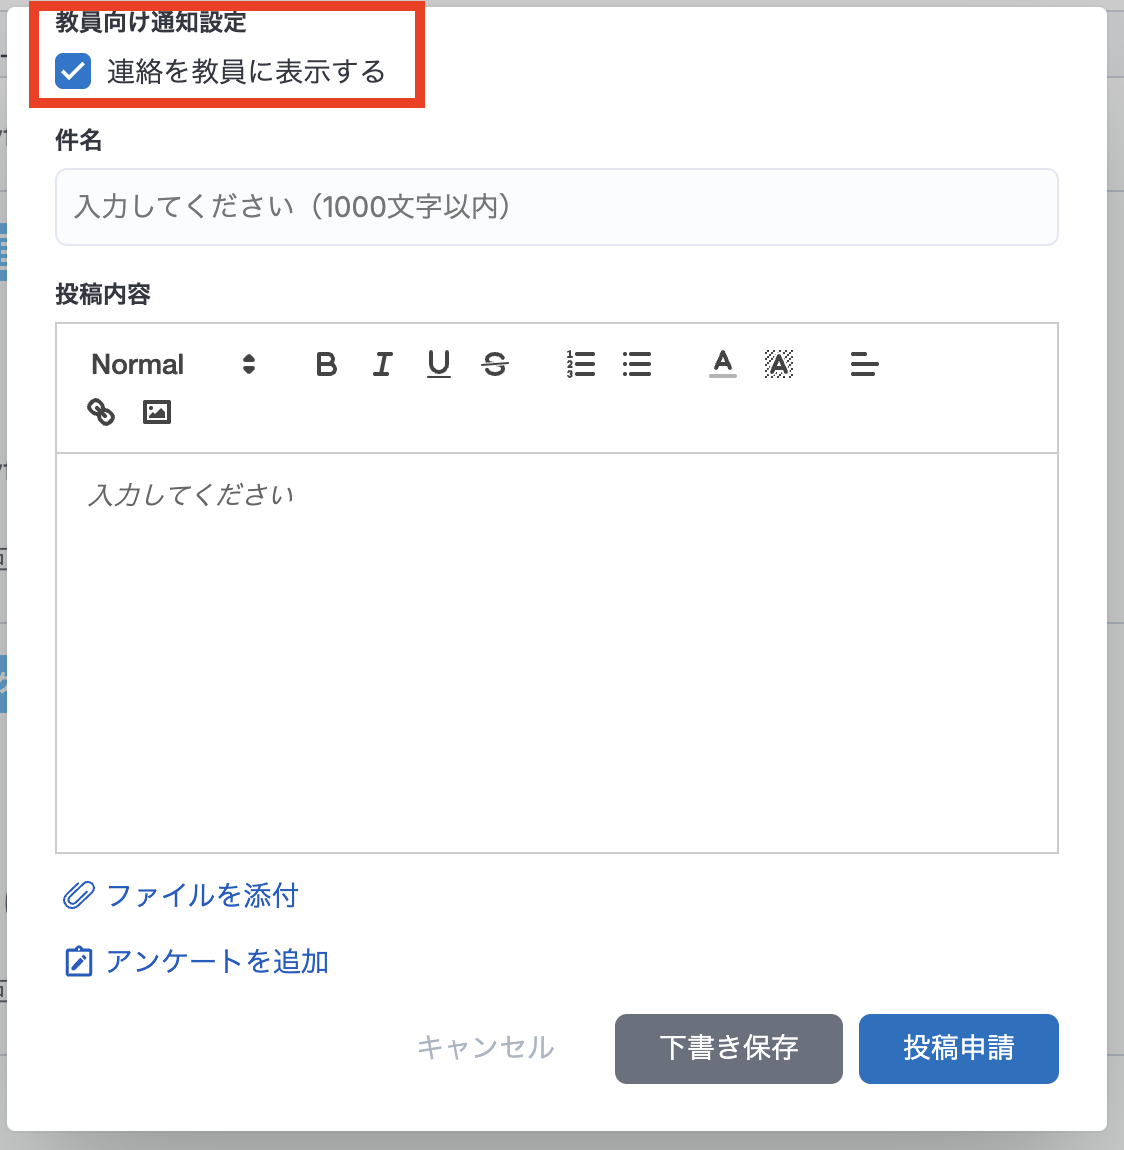The width and height of the screenshot is (1124, 1150).
Task: Open the Normal heading style dropdown
Action: (173, 365)
